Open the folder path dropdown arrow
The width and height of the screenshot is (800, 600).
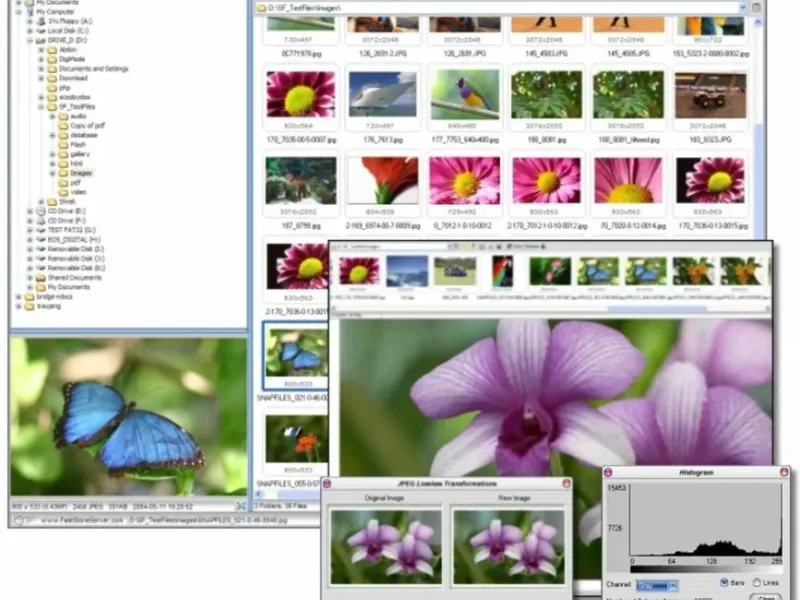click(x=743, y=8)
